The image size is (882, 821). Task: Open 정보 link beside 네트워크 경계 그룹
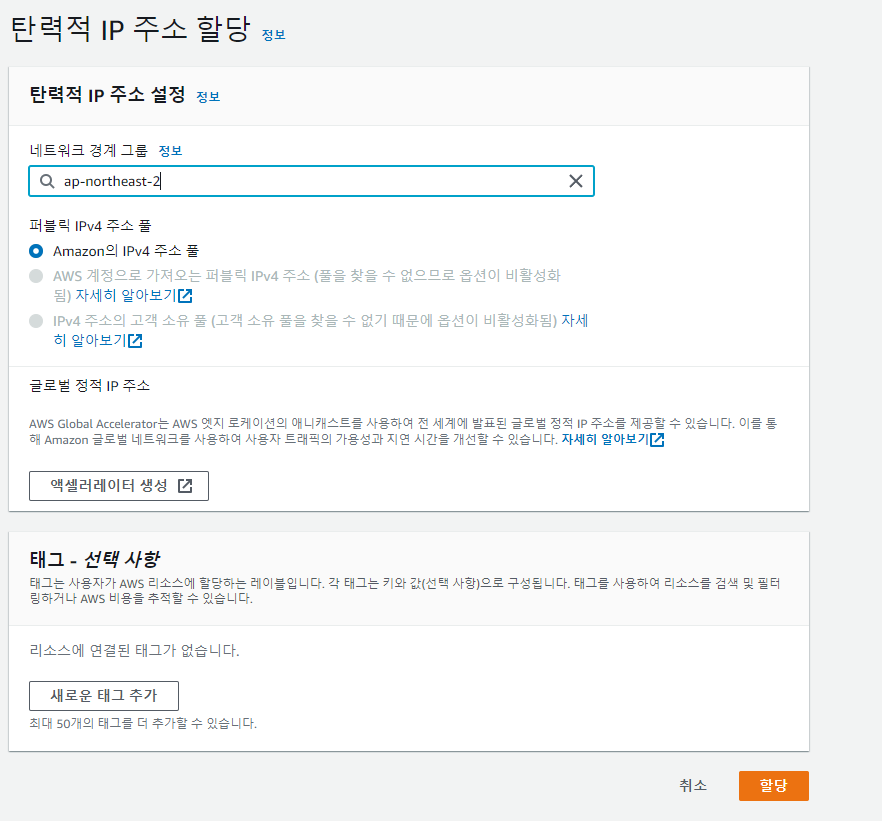point(170,151)
